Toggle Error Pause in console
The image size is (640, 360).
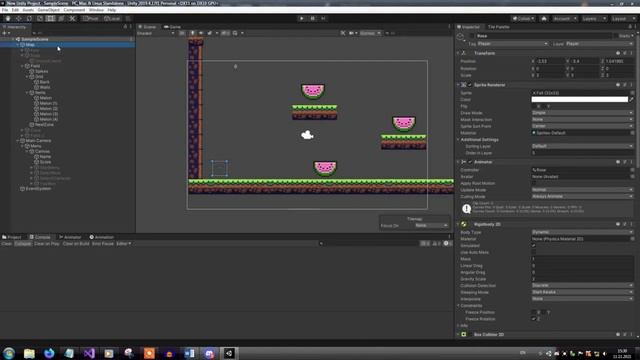pyautogui.click(x=103, y=244)
